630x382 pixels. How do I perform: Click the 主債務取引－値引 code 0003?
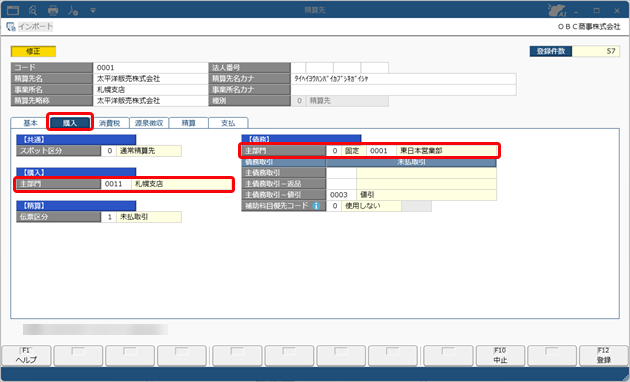point(341,195)
